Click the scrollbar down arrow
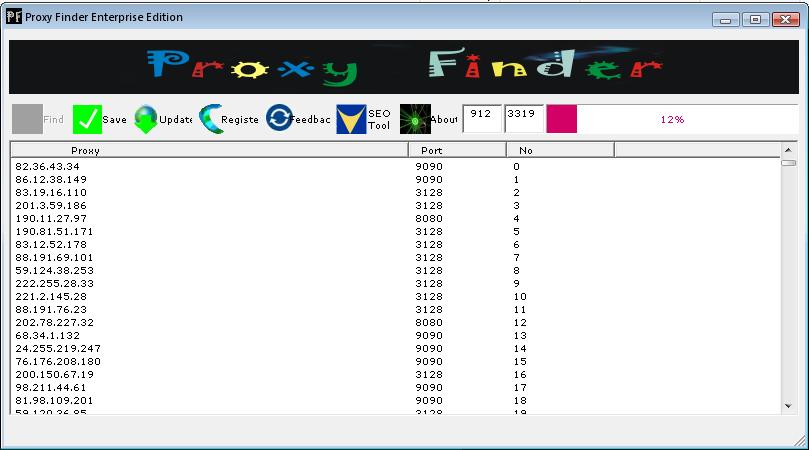809x450 pixels. pos(788,406)
